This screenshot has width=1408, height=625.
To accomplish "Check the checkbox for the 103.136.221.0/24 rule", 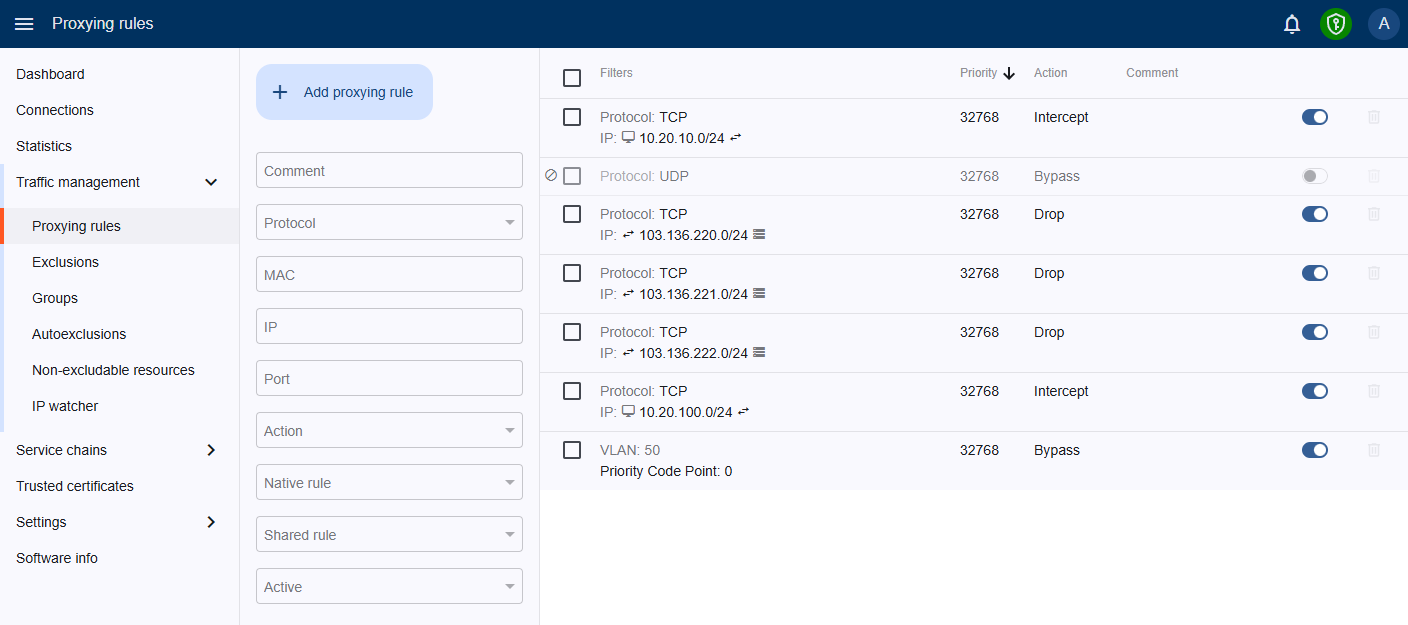I will 571,273.
